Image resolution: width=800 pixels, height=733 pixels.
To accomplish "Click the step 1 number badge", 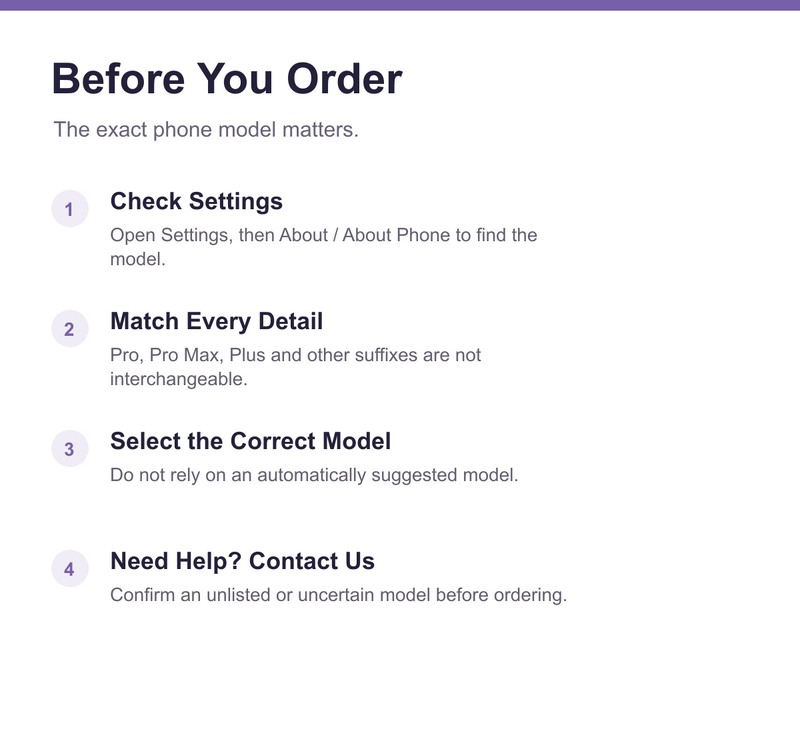I will (70, 209).
